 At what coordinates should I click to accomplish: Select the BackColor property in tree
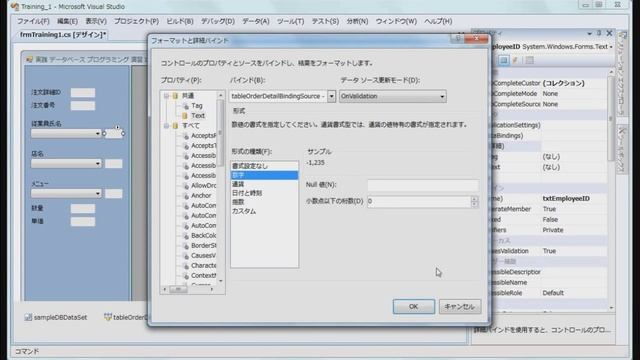(203, 236)
